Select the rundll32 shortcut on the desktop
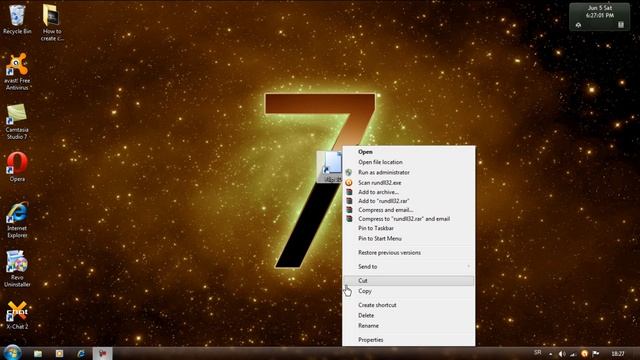Image resolution: width=640 pixels, height=360 pixels. click(330, 167)
